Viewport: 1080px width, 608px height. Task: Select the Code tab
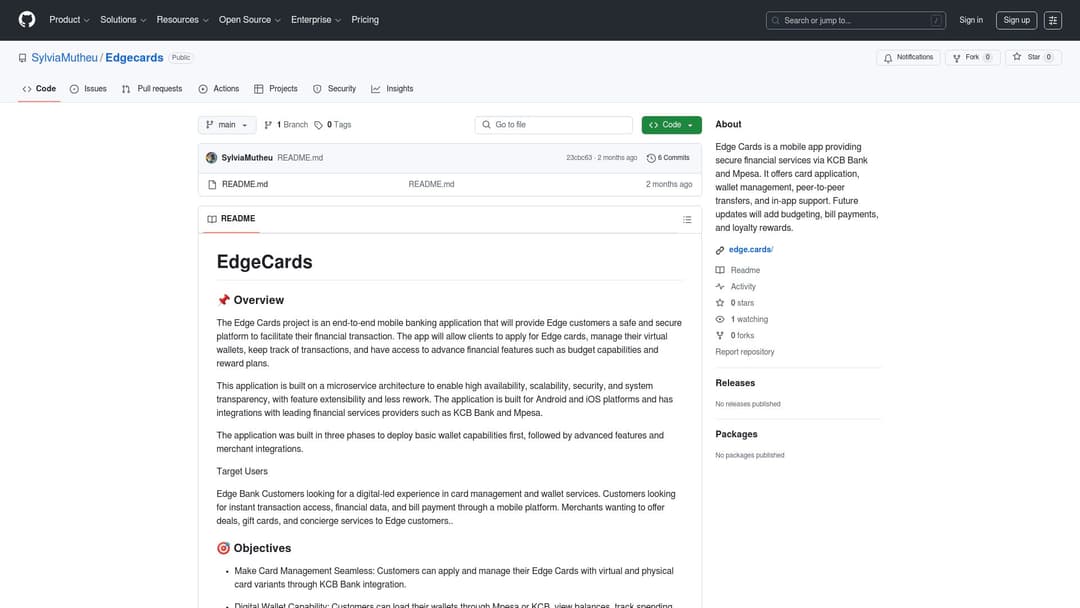(39, 89)
